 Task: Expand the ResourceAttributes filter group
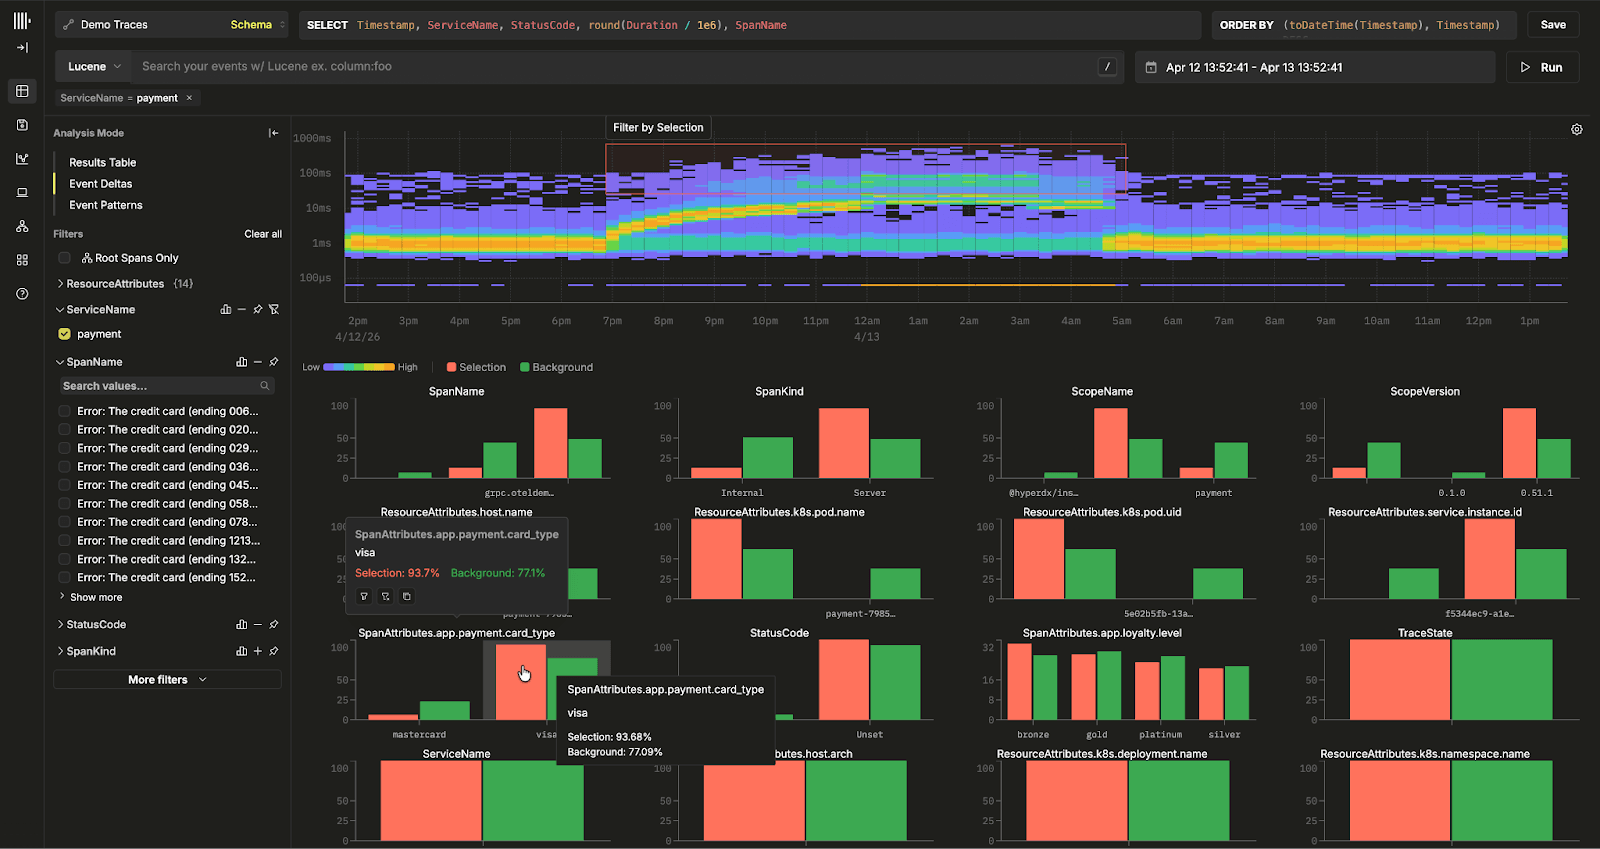[114, 284]
